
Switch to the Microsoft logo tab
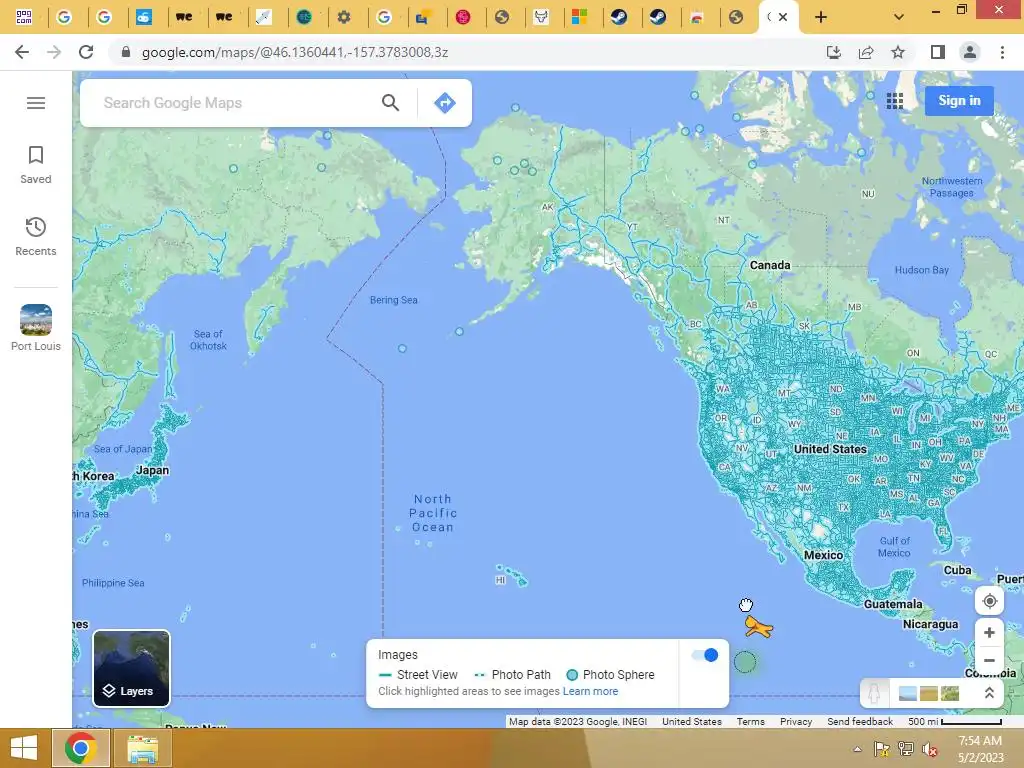580,17
